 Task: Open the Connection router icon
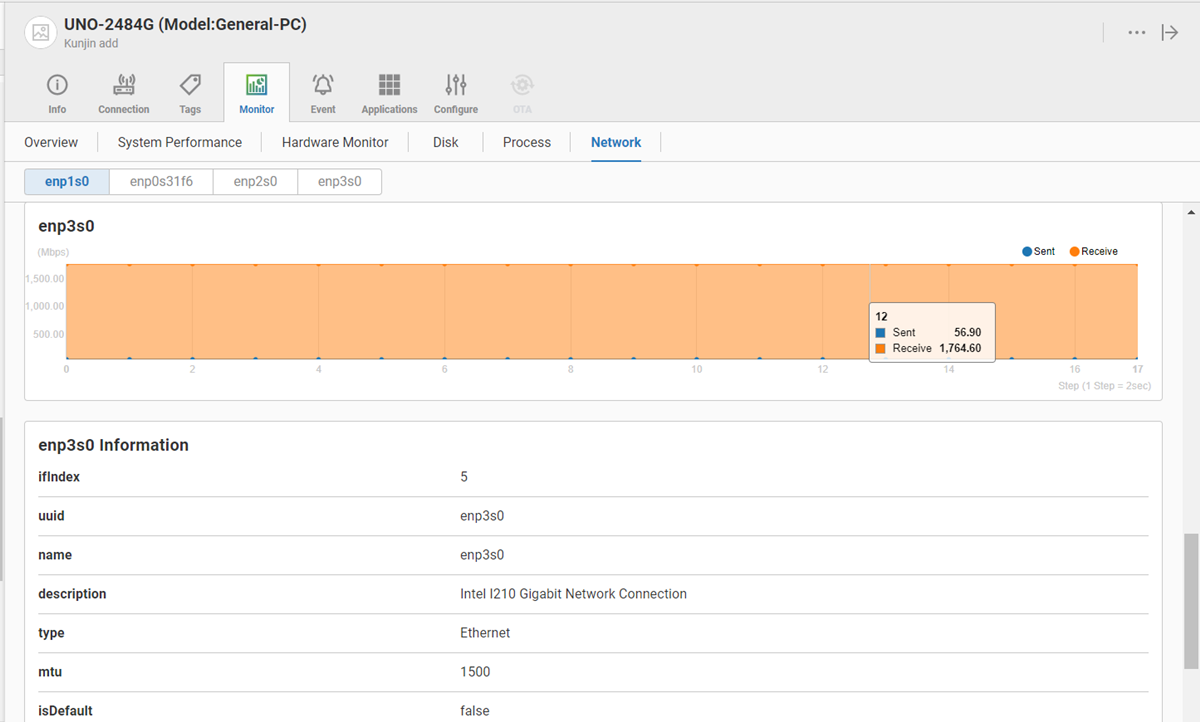click(124, 85)
